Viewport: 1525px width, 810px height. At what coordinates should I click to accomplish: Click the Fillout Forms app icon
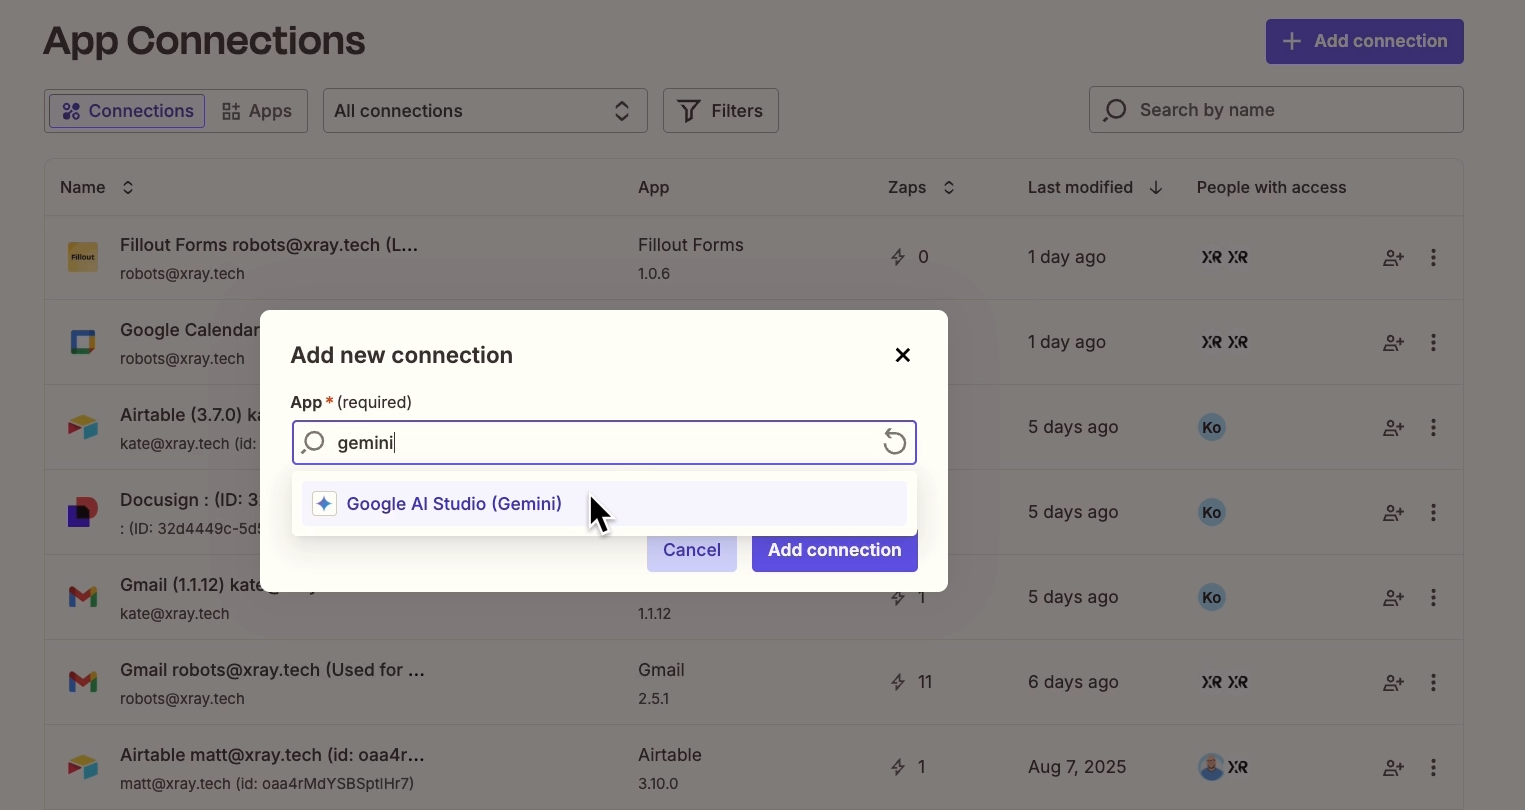pyautogui.click(x=82, y=257)
